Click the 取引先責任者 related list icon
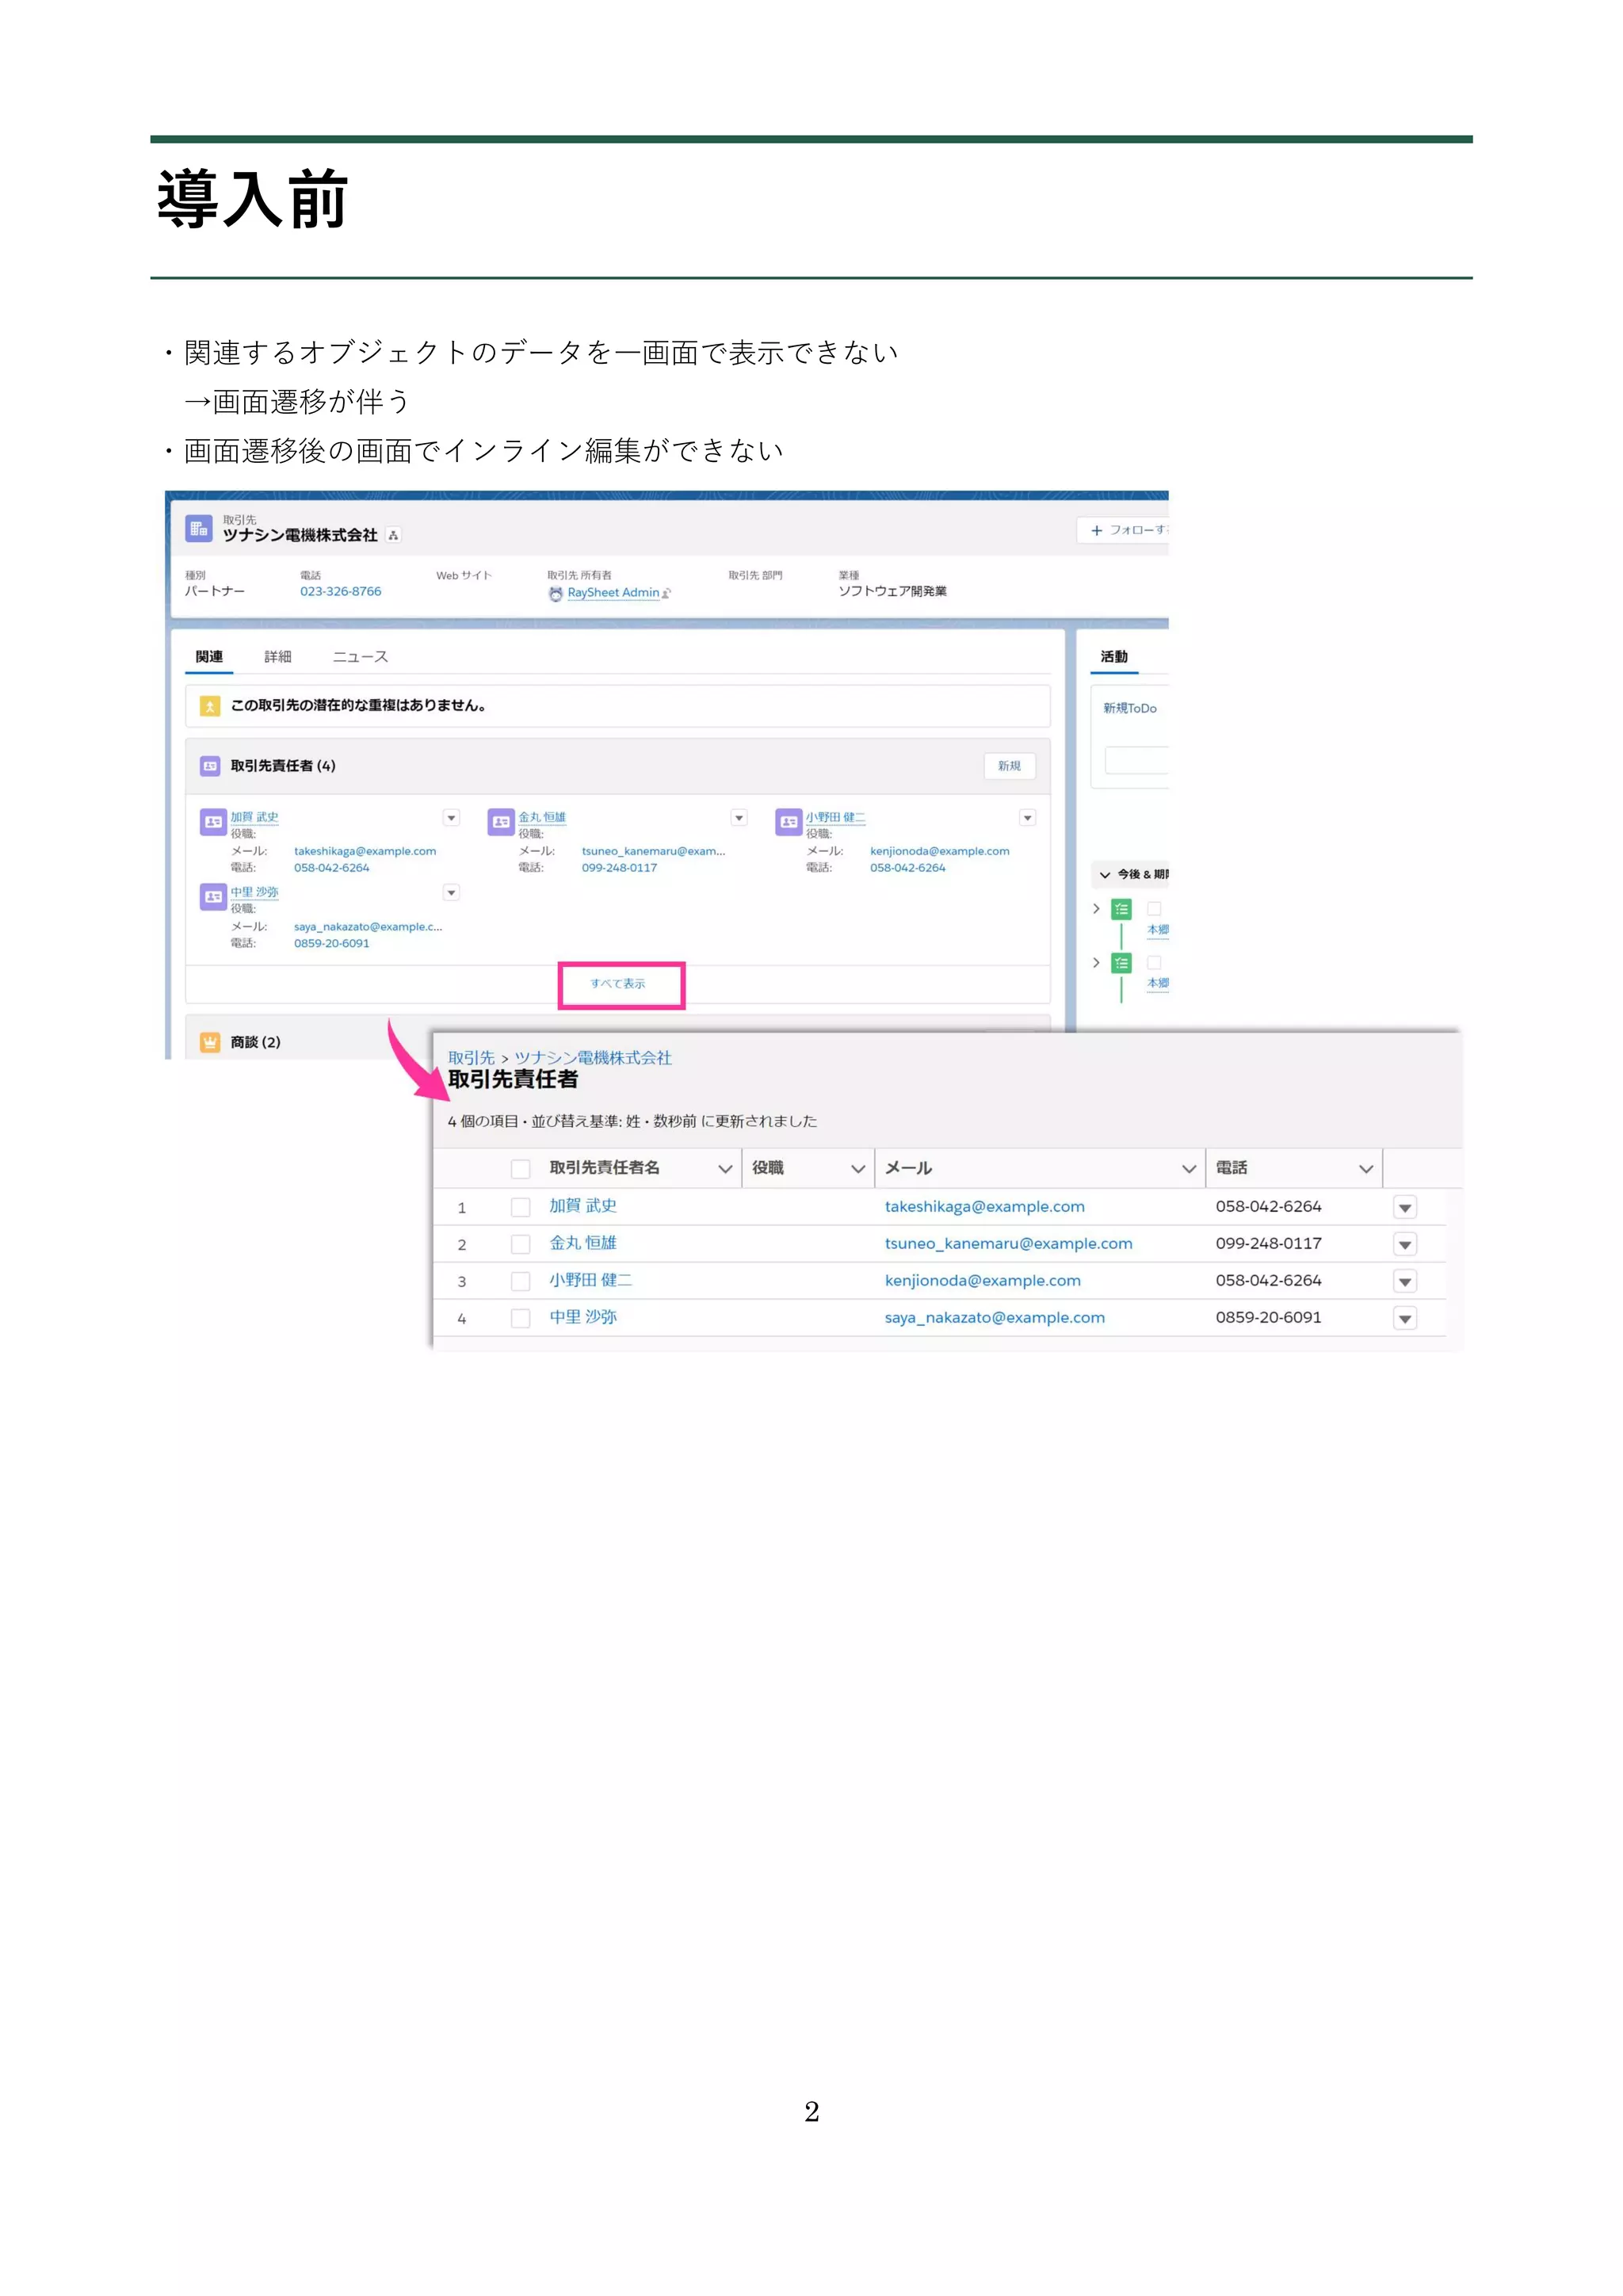Viewport: 1623px width, 2296px height. coord(210,766)
